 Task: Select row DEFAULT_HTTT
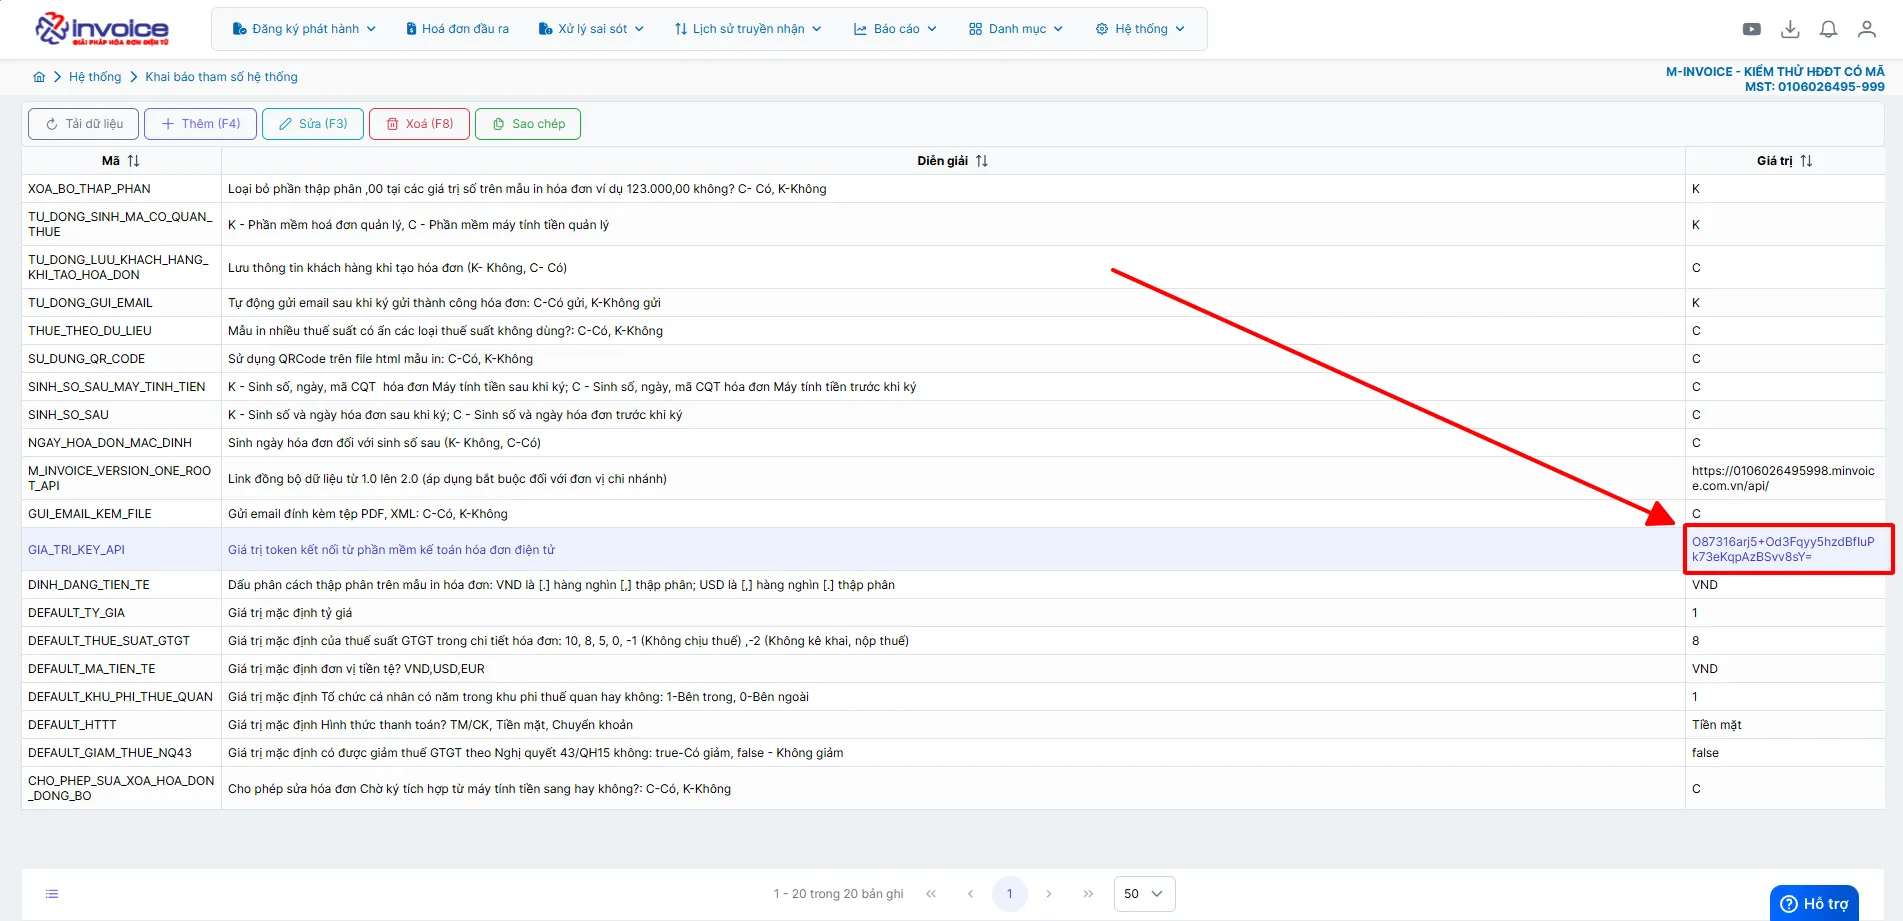pyautogui.click(x=953, y=725)
